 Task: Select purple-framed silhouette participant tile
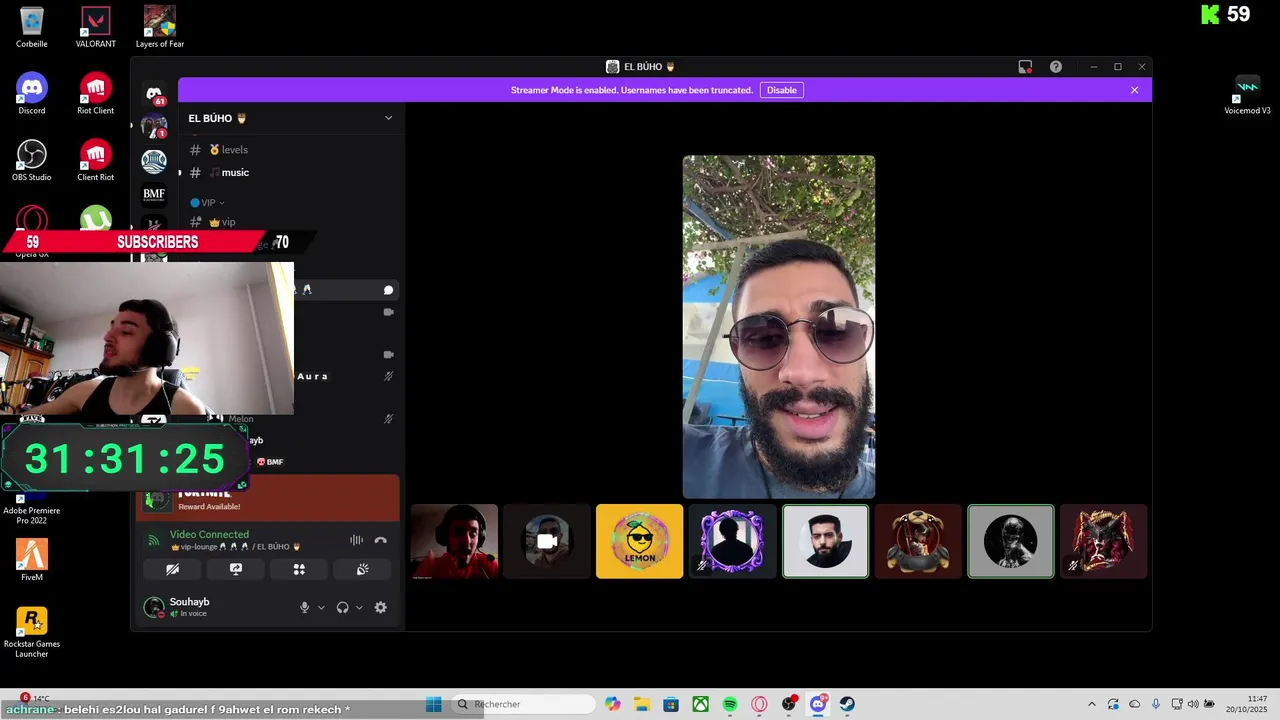click(733, 541)
